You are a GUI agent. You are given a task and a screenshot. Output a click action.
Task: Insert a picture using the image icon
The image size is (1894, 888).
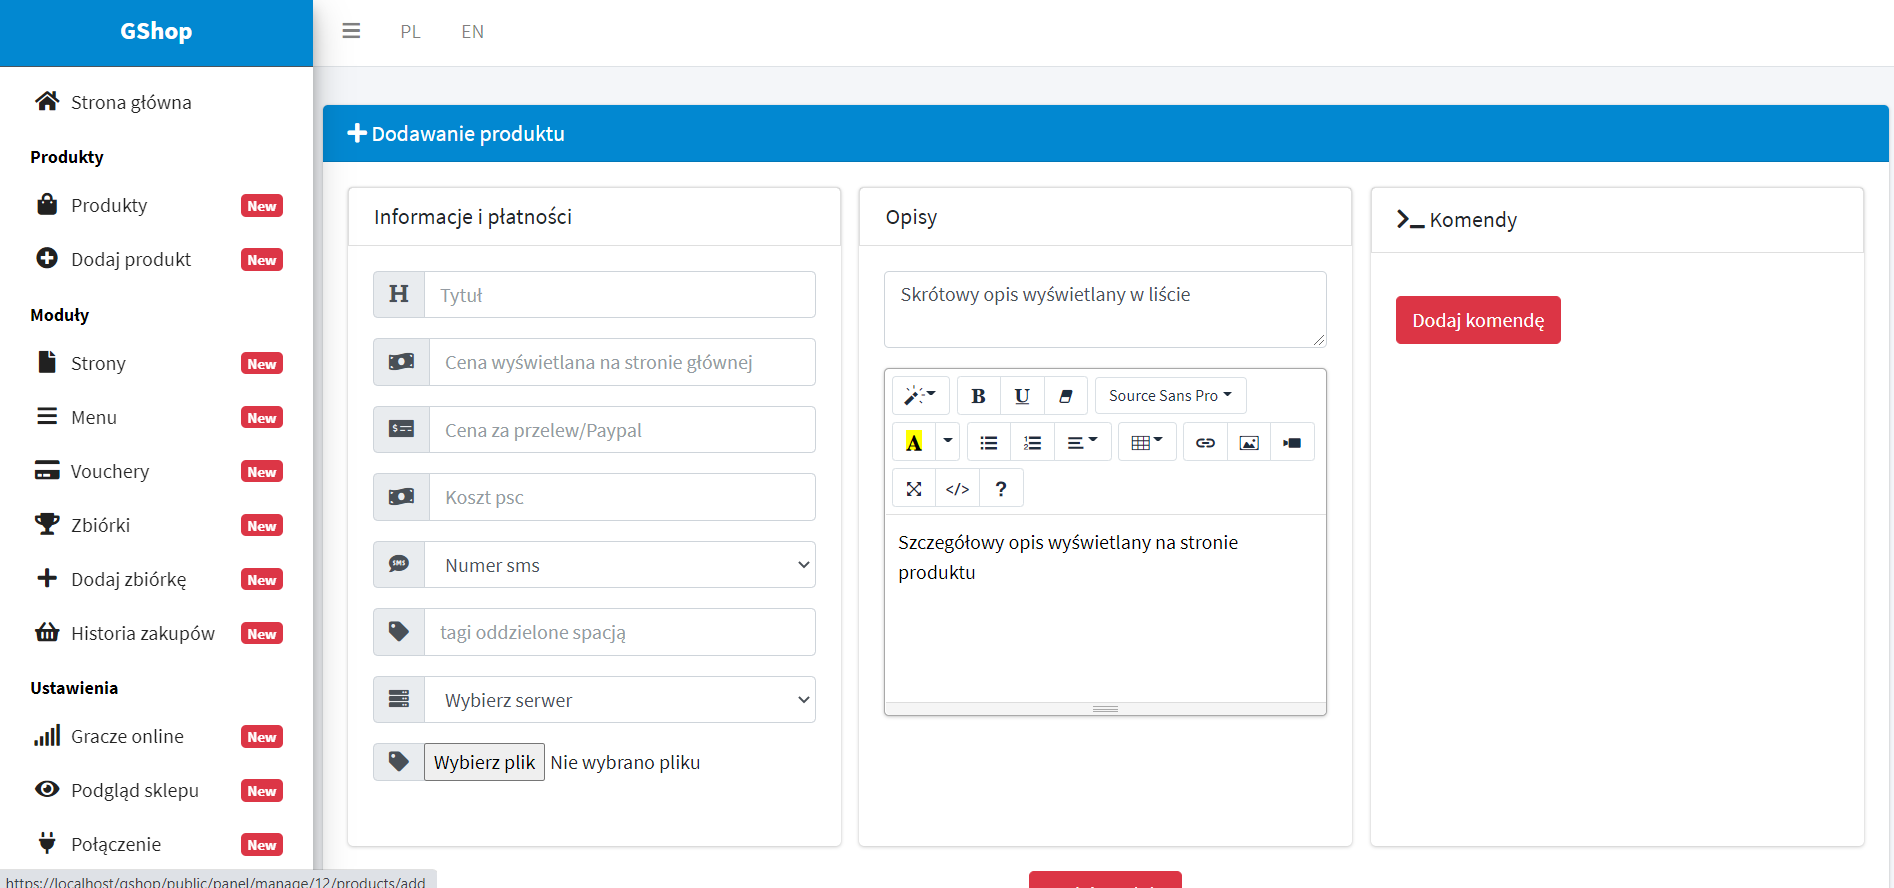click(1249, 443)
